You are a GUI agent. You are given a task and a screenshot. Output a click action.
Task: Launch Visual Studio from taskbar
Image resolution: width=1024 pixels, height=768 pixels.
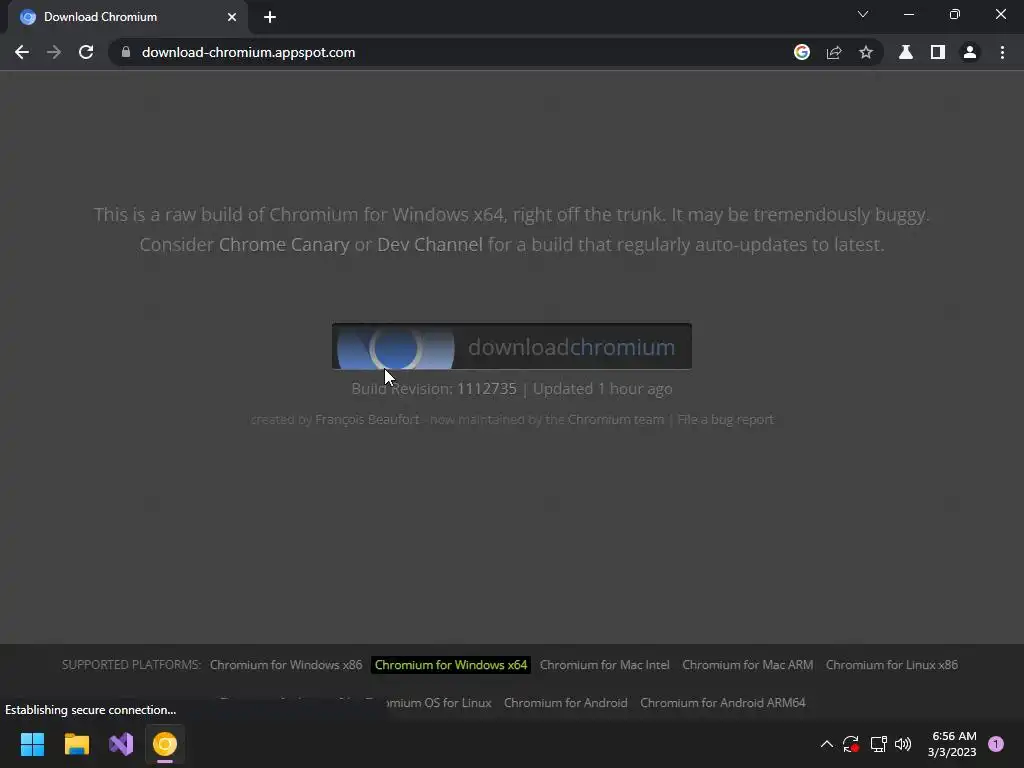coord(121,744)
